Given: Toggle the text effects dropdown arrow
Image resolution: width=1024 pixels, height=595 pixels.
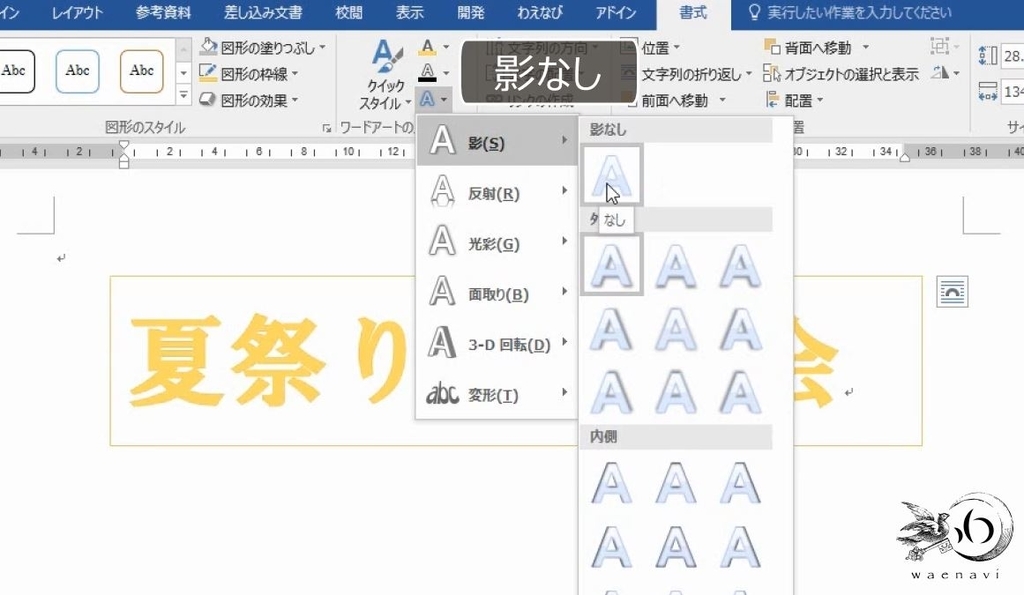Looking at the screenshot, I should 444,99.
